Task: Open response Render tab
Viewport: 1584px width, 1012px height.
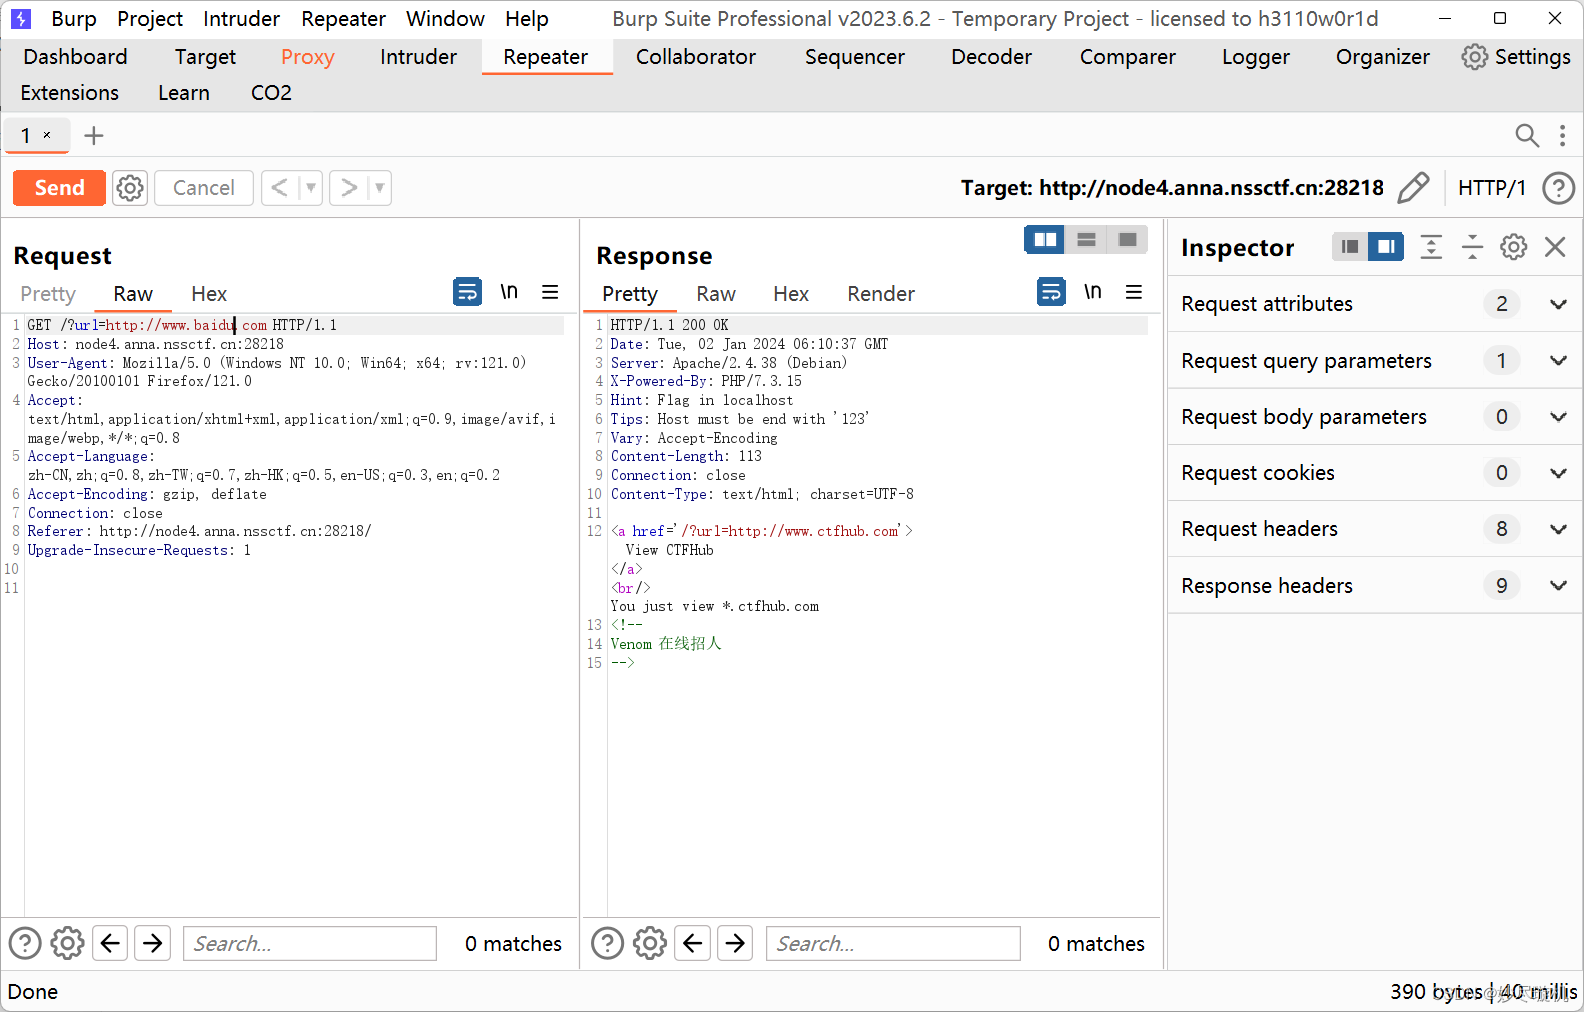Action: [x=881, y=294]
